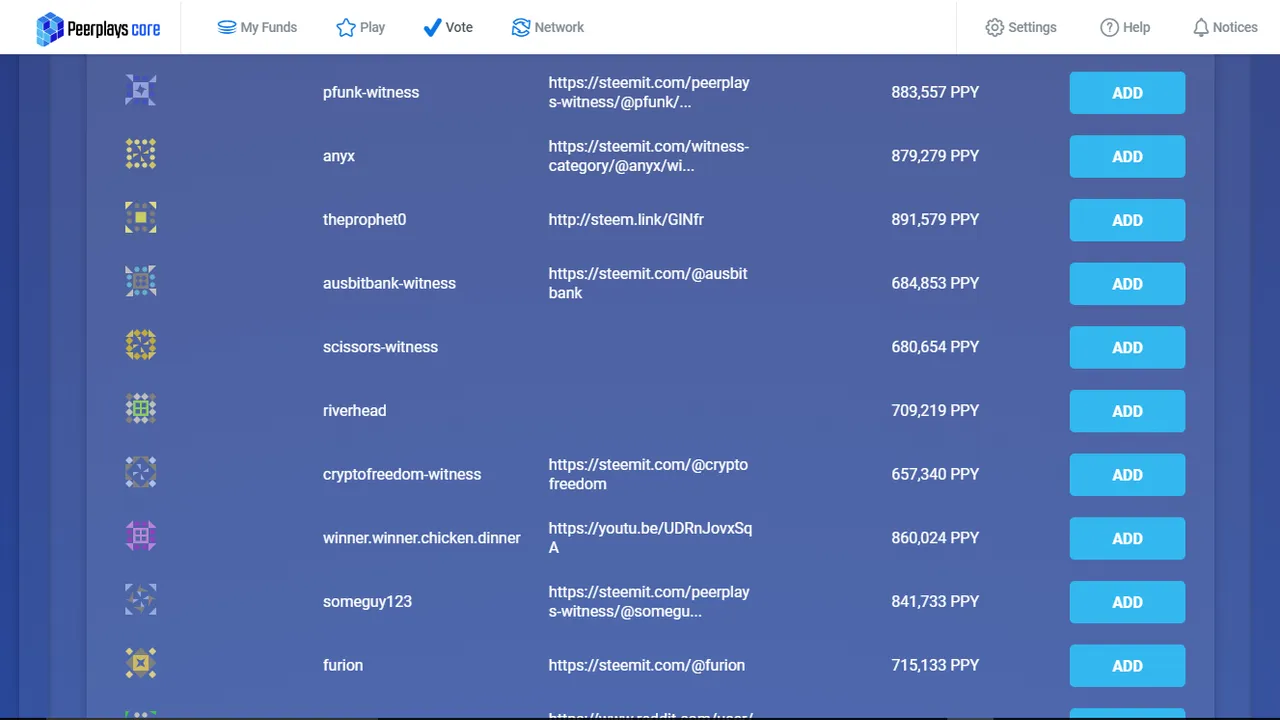Click the scissors-witness identicon avatar
The height and width of the screenshot is (720, 1280).
(x=141, y=345)
